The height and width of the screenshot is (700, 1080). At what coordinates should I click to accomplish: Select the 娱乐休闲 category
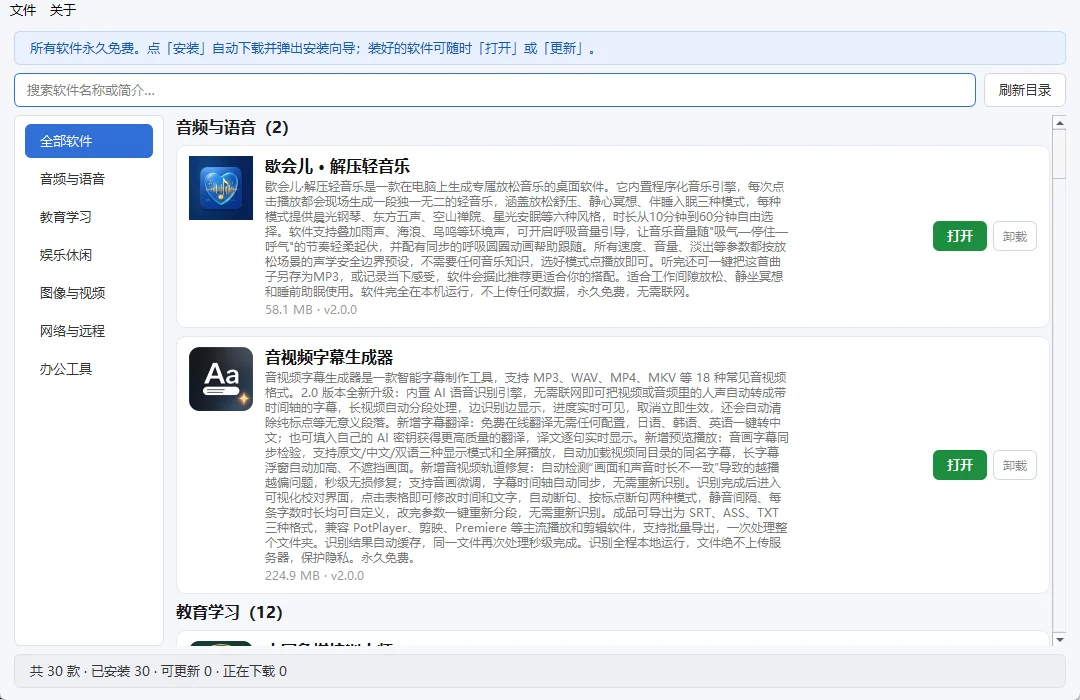pyautogui.click(x=89, y=255)
